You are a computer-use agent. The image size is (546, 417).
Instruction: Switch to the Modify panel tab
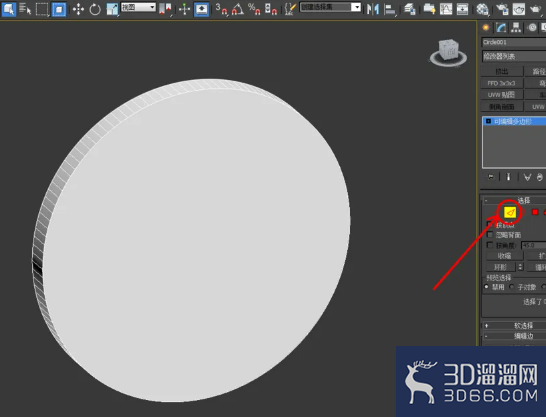point(501,28)
